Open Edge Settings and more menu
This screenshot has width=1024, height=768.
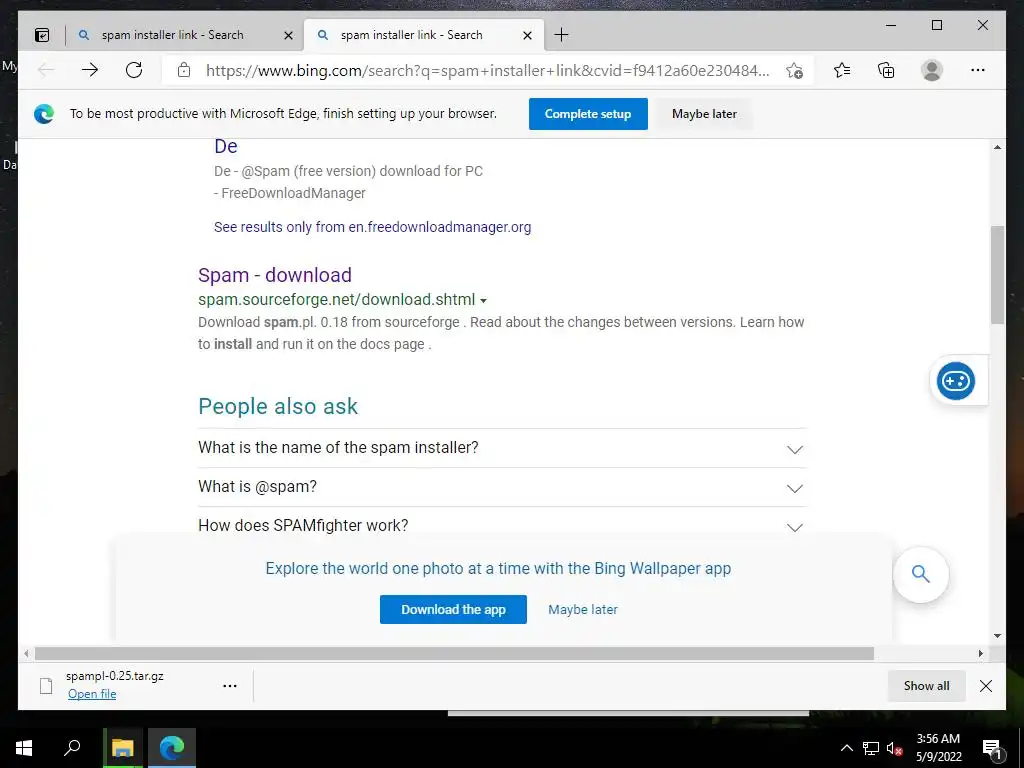[978, 70]
